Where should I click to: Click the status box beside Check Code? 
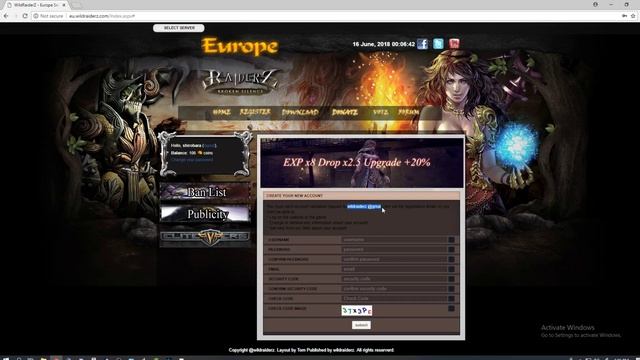(x=451, y=298)
